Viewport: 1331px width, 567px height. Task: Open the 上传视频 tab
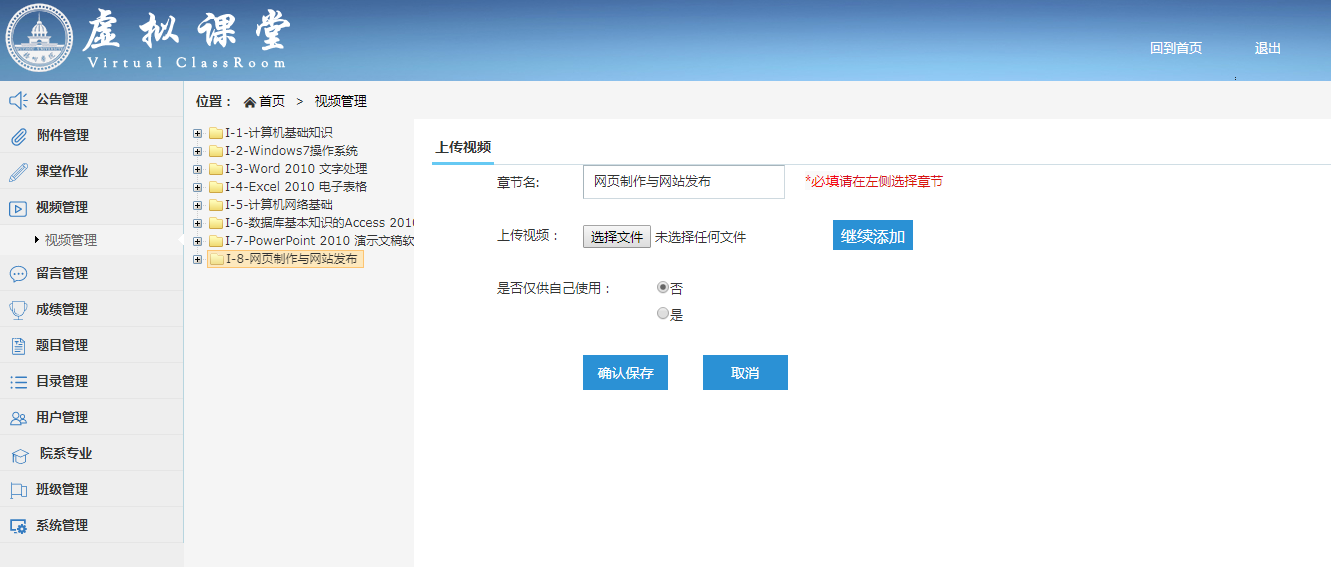tap(463, 147)
